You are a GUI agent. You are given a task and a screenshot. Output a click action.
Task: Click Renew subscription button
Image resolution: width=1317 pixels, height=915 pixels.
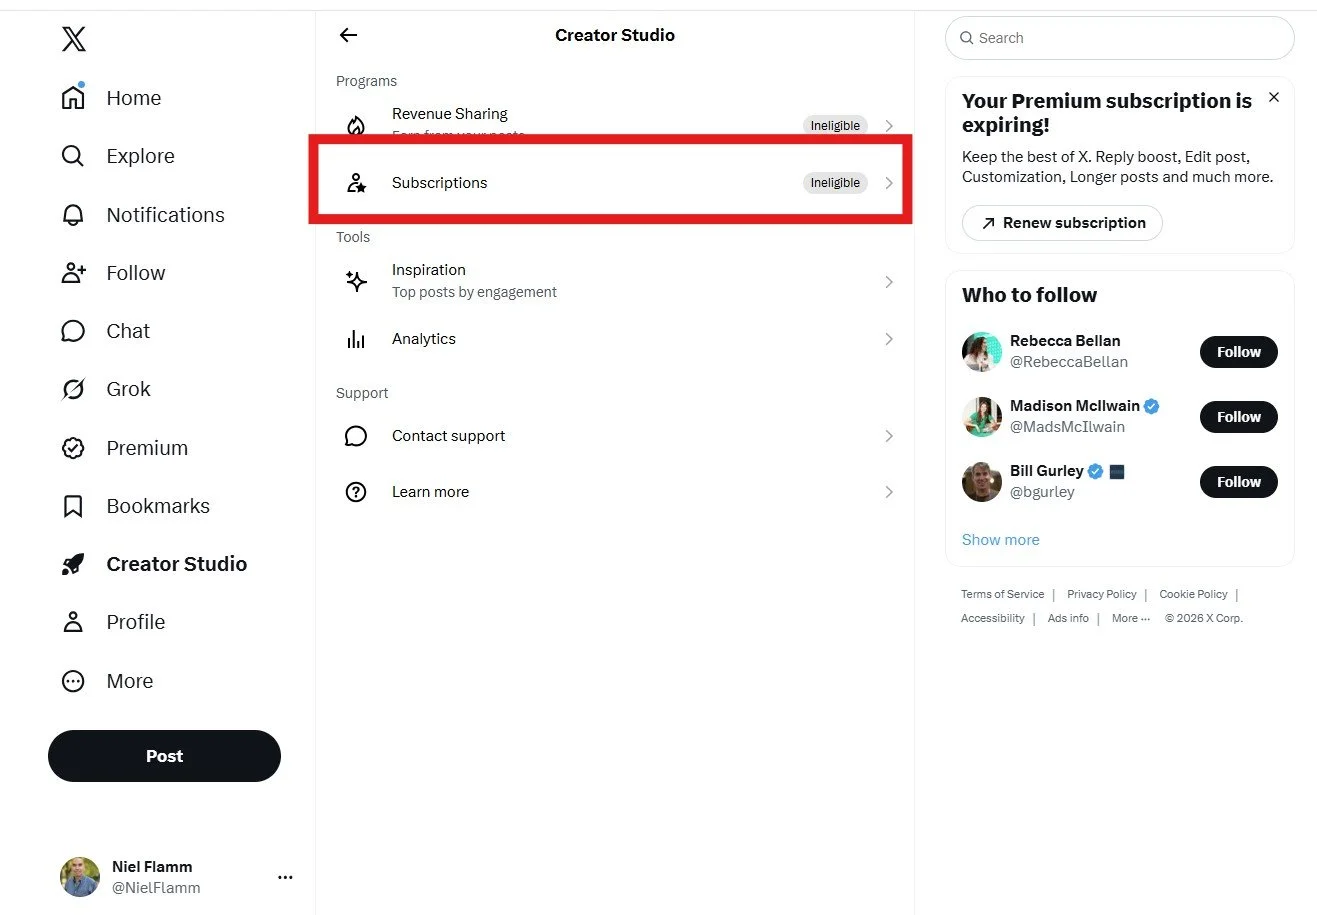(1062, 223)
